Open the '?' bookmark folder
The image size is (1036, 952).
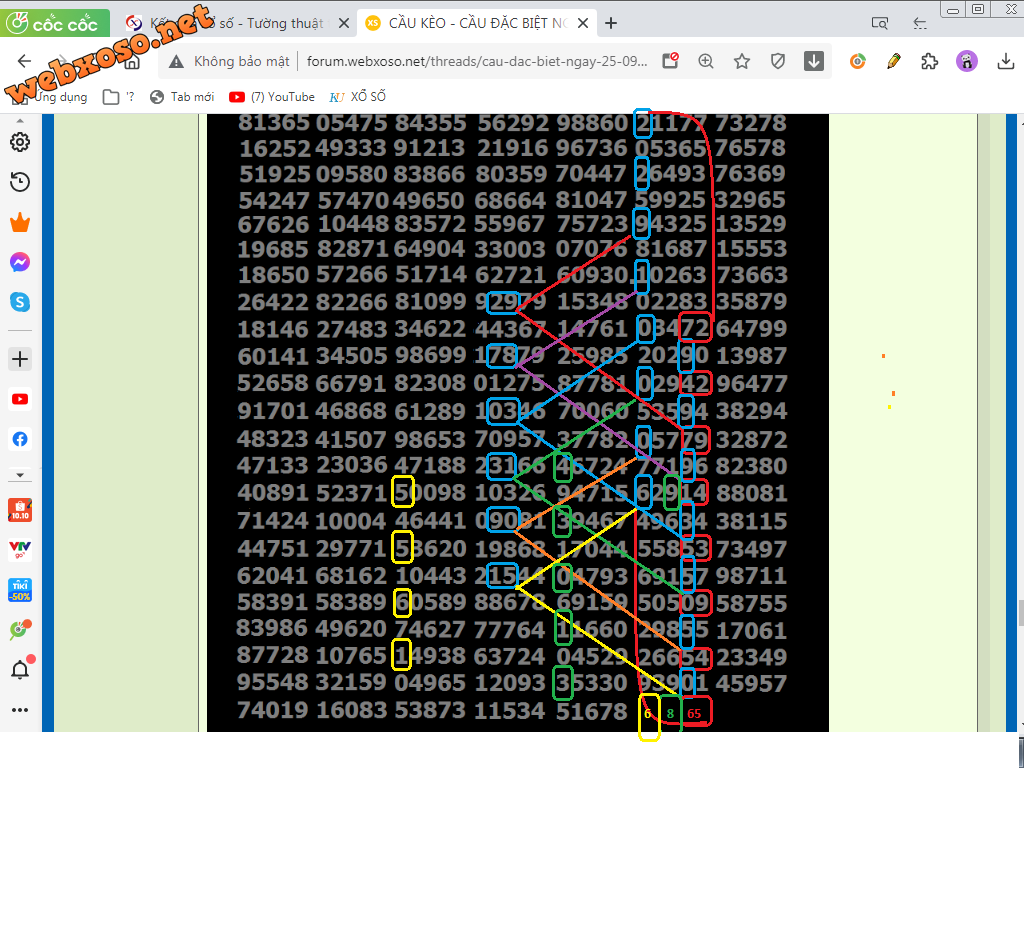tap(119, 97)
